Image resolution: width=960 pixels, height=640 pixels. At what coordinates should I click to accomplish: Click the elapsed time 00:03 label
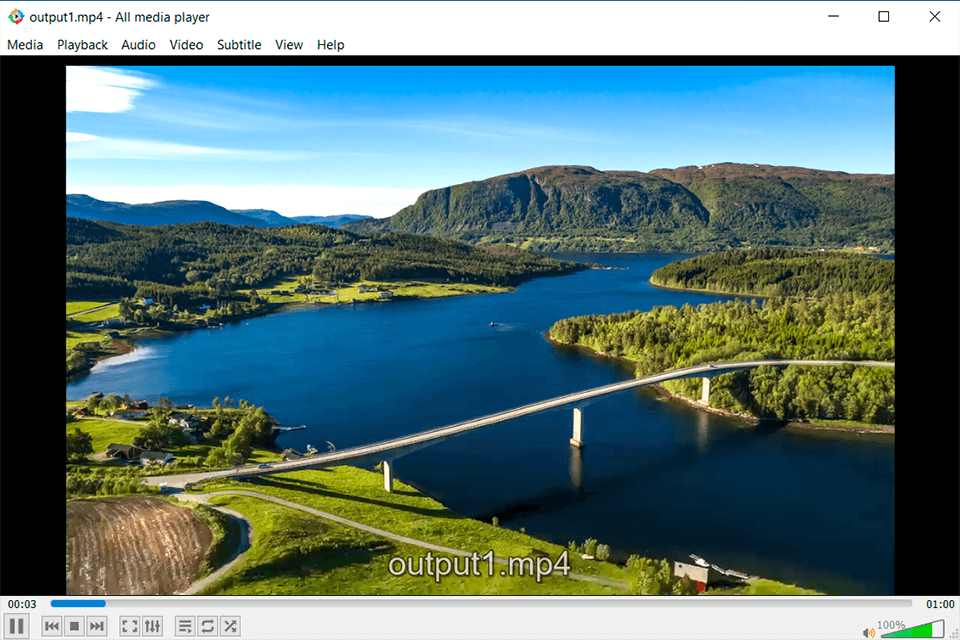point(22,604)
